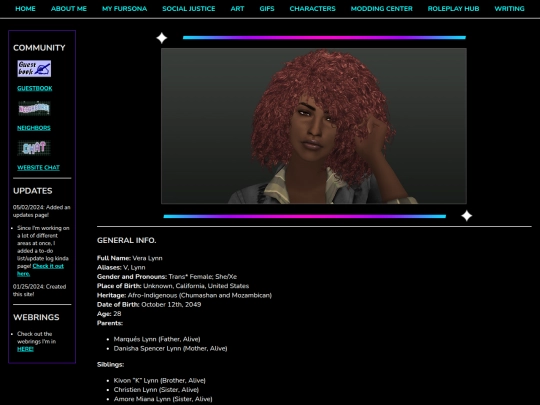Go to the Art page
Screen dimensions: 540x405
pyautogui.click(x=237, y=9)
